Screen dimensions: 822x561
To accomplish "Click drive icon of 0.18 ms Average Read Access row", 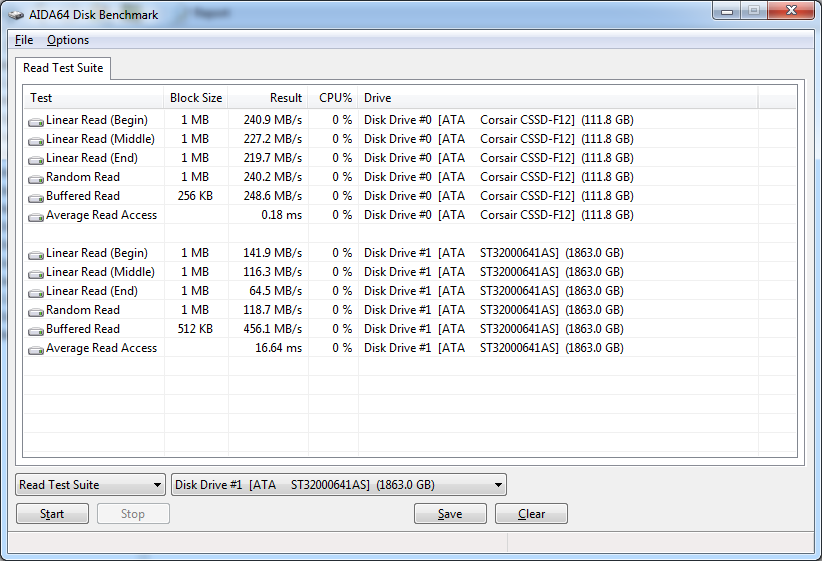I will click(x=36, y=217).
